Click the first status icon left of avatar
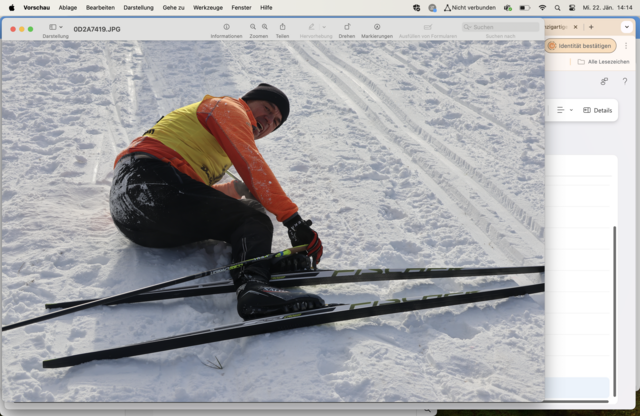 tap(417, 7)
